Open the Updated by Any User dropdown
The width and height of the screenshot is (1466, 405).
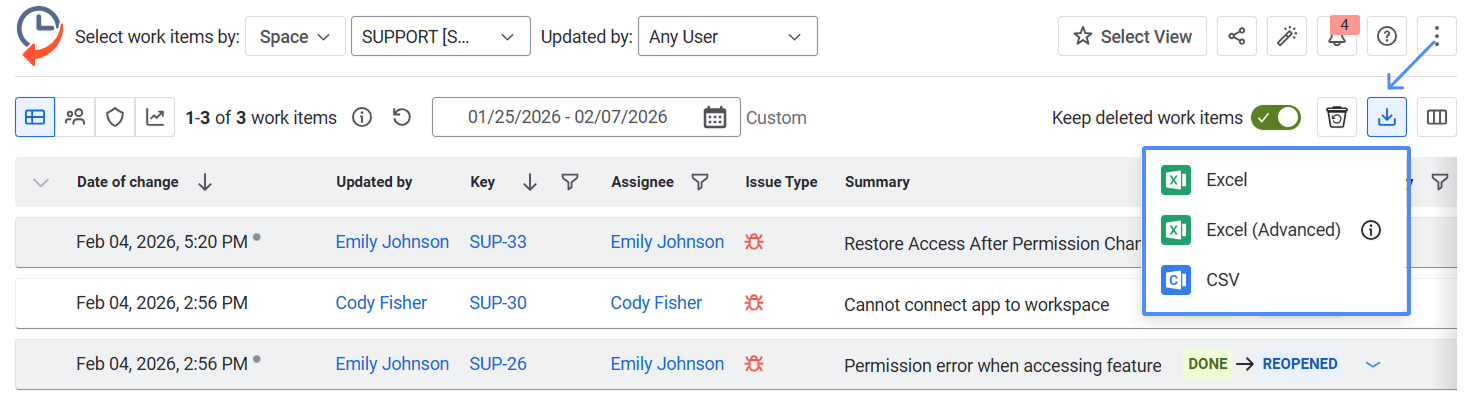[727, 37]
